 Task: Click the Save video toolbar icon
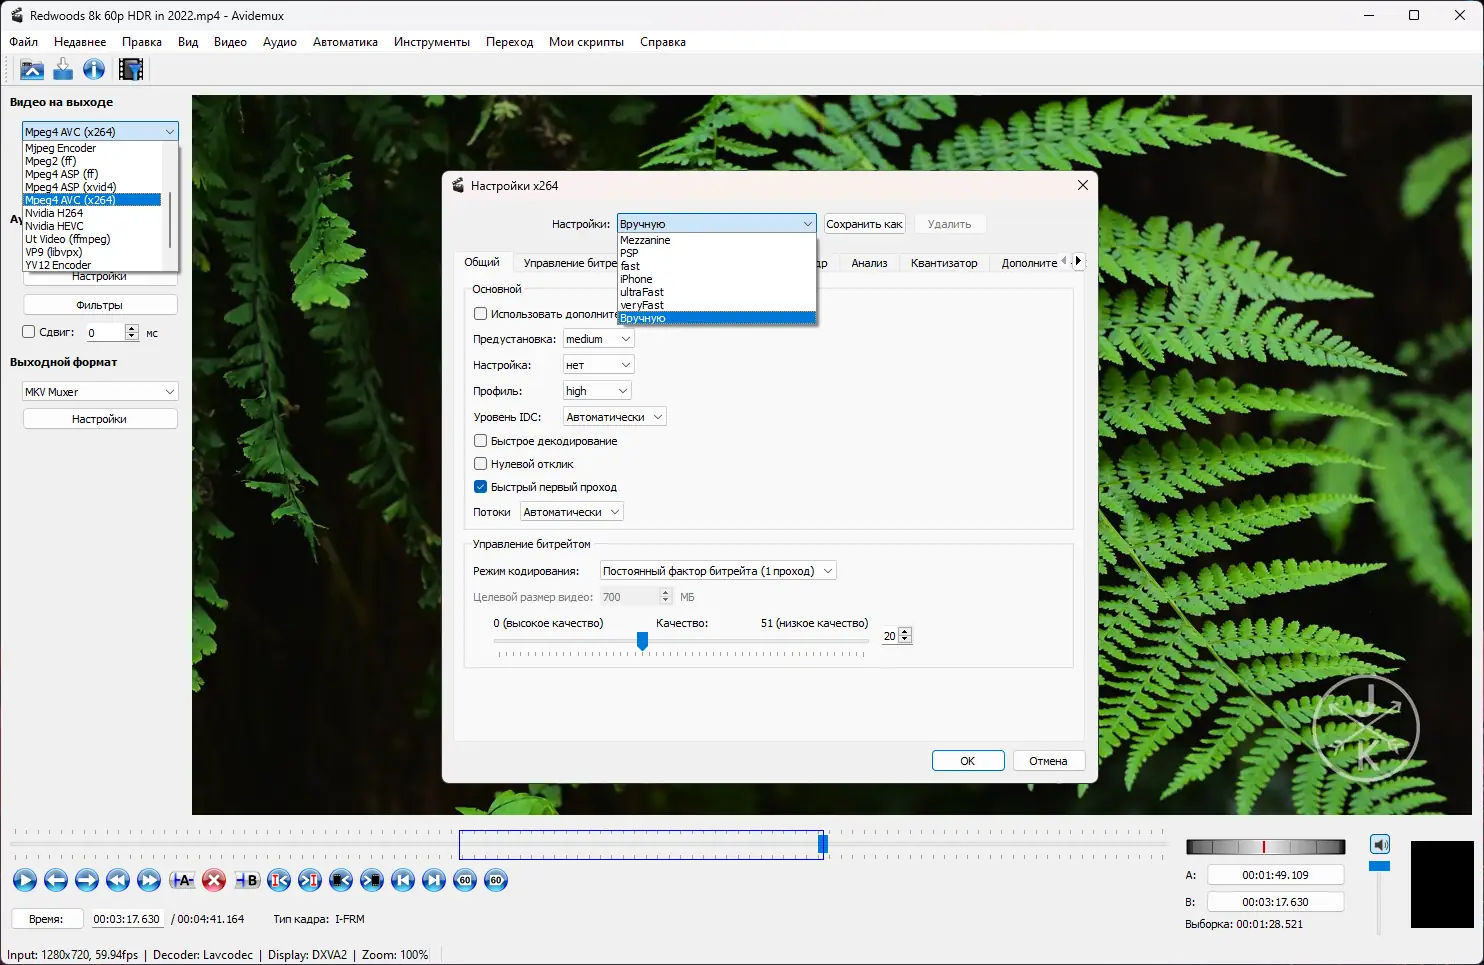63,69
